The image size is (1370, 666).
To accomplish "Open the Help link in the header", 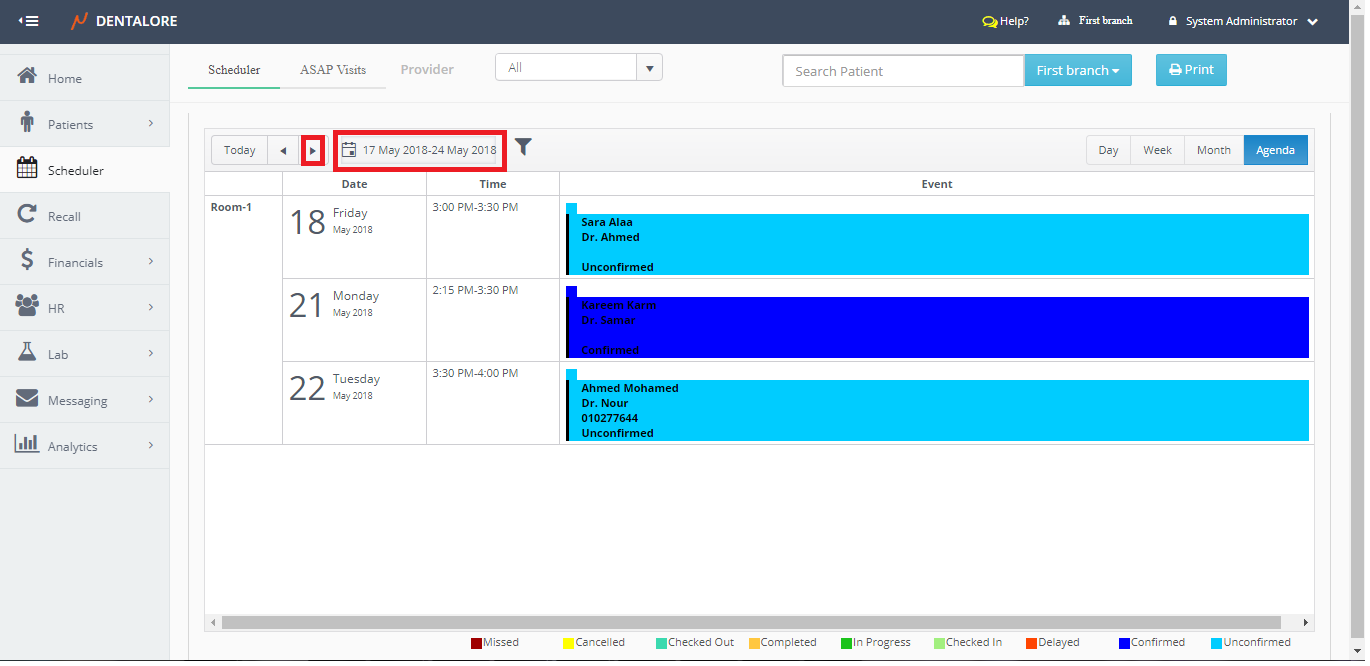I will click(1005, 21).
